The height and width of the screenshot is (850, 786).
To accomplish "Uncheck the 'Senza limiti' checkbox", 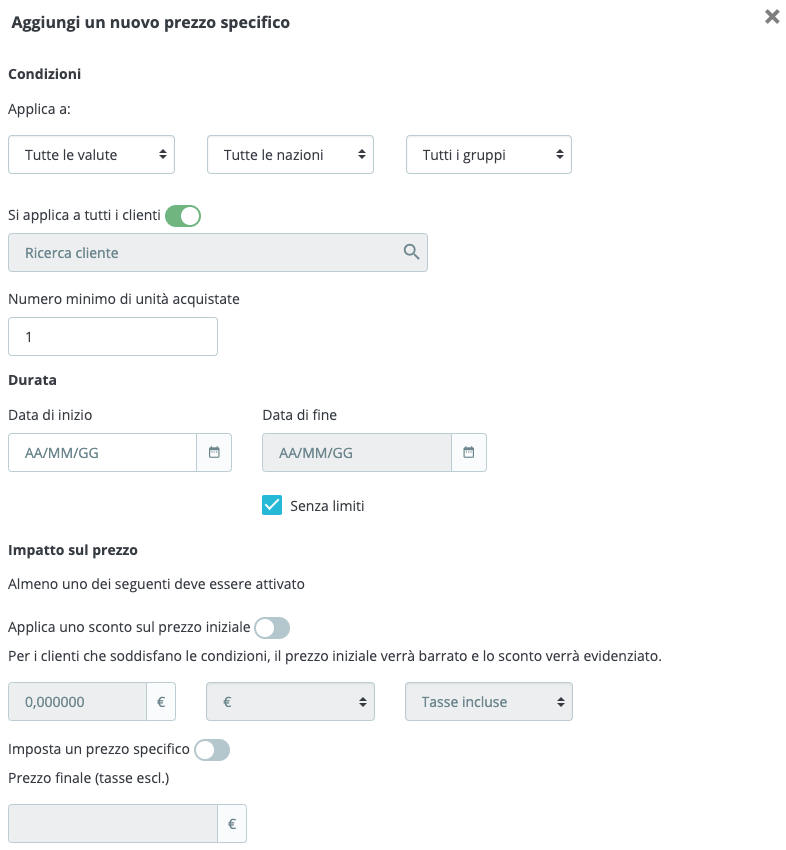I will (x=272, y=505).
